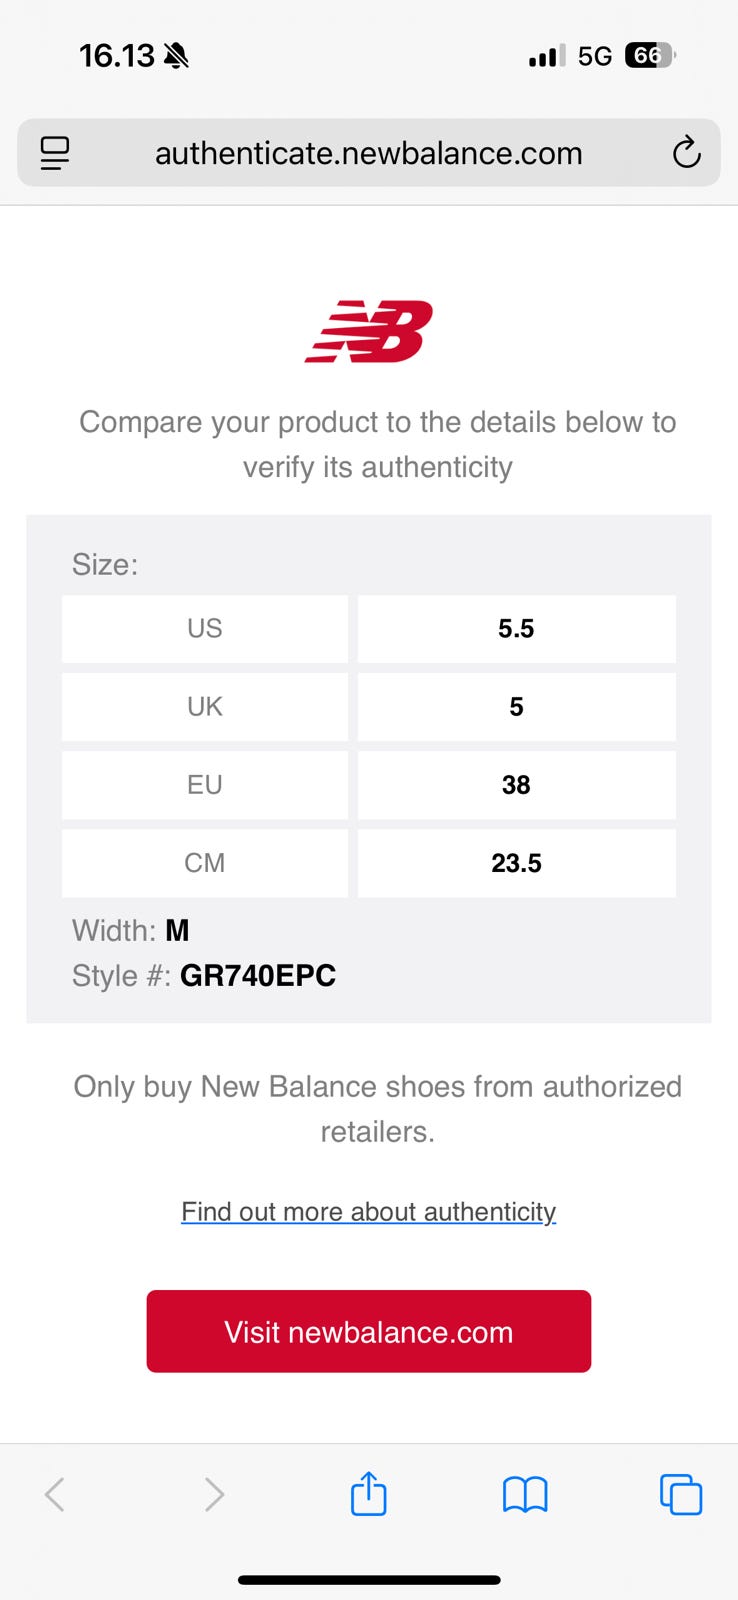Tap the page settings icon in address bar
The image size is (738, 1600).
pos(55,153)
